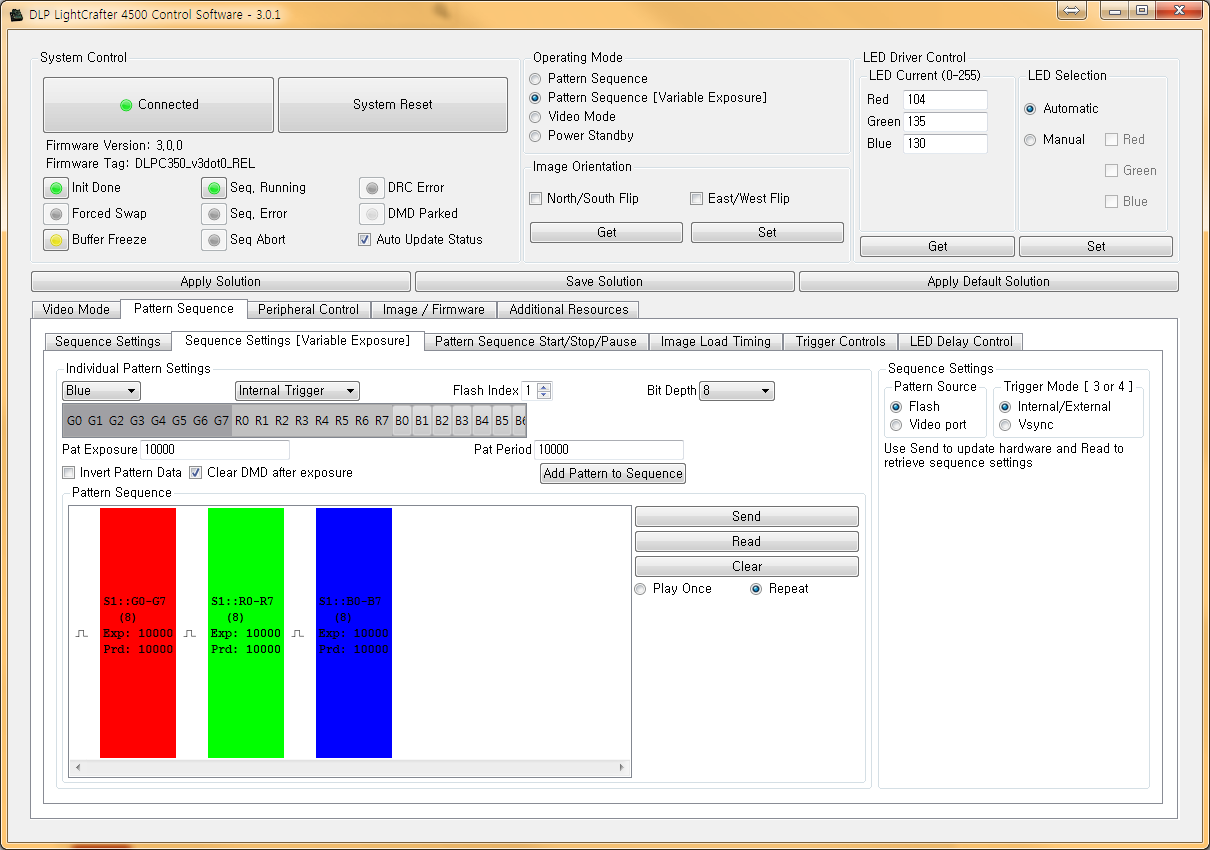Select bit plane R0 in pattern strip
This screenshot has width=1210, height=850.
(x=242, y=421)
